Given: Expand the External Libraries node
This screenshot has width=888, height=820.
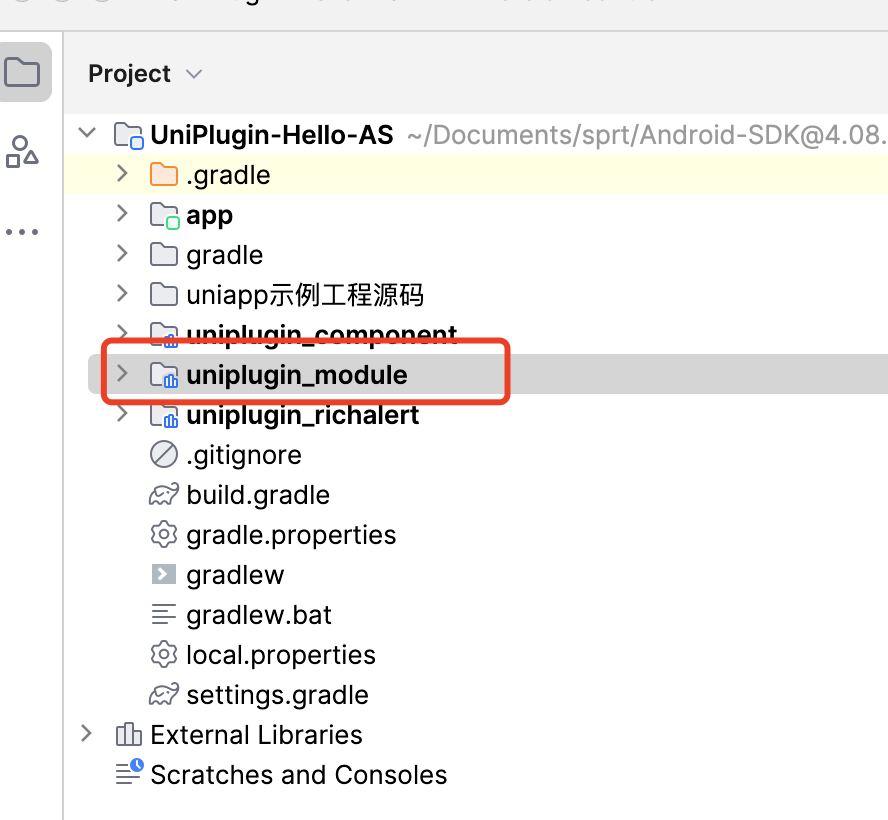Looking at the screenshot, I should click(88, 734).
